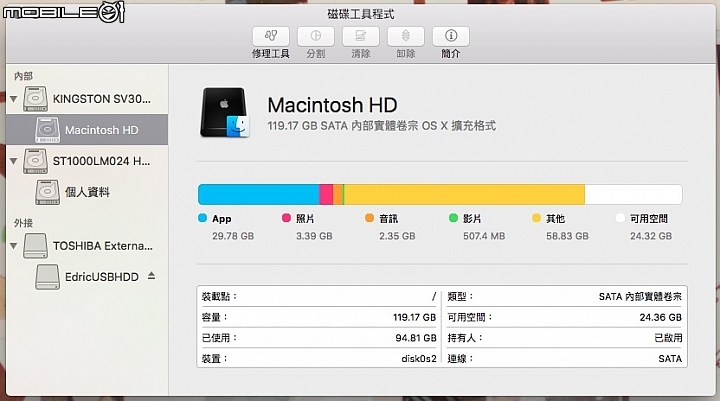Image resolution: width=720 pixels, height=401 pixels.
Task: Click the yellow Other segment of usage bar
Action: 464,194
